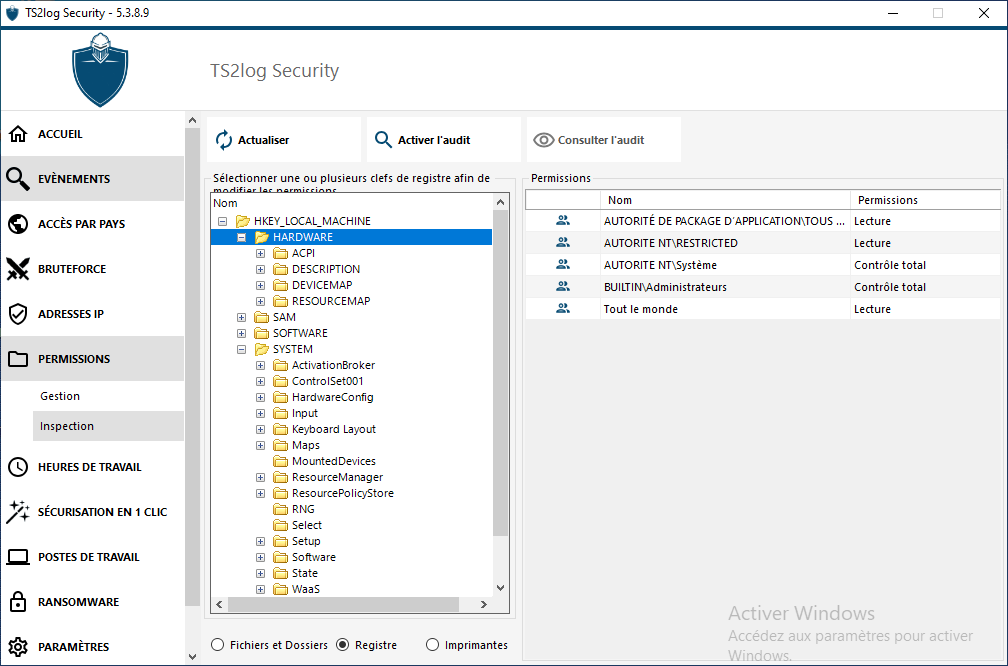Collapse the SYSTEM node
1008x666 pixels.
click(x=242, y=349)
